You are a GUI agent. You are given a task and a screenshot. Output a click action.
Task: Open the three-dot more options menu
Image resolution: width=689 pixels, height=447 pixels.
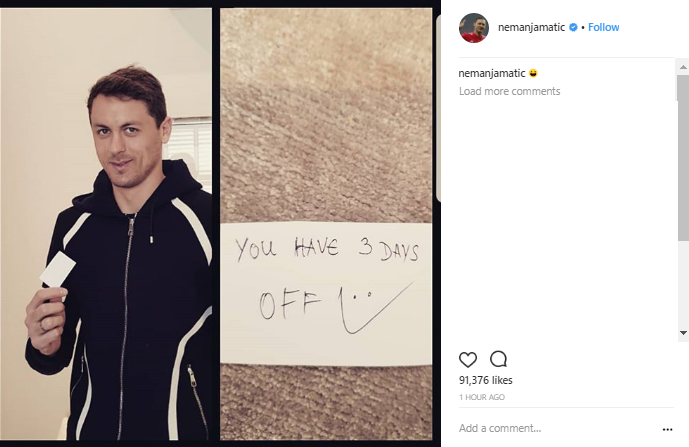[x=667, y=429]
